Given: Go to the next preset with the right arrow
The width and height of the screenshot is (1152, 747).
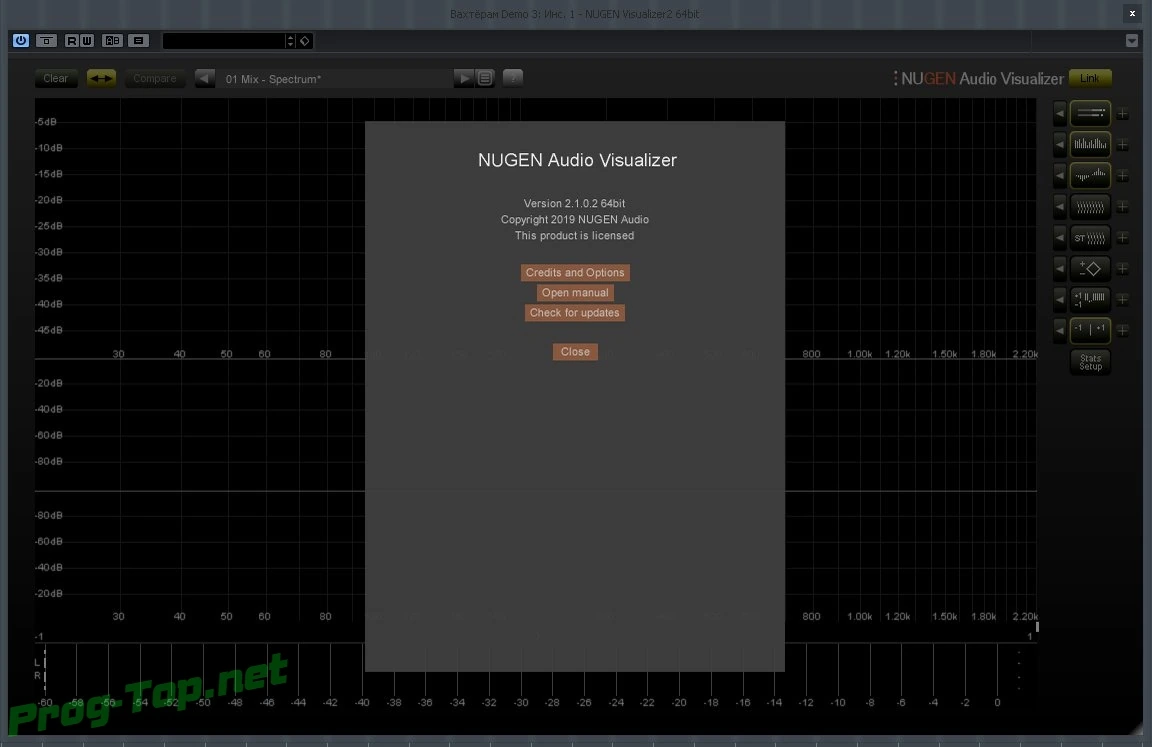Looking at the screenshot, I should coord(464,78).
